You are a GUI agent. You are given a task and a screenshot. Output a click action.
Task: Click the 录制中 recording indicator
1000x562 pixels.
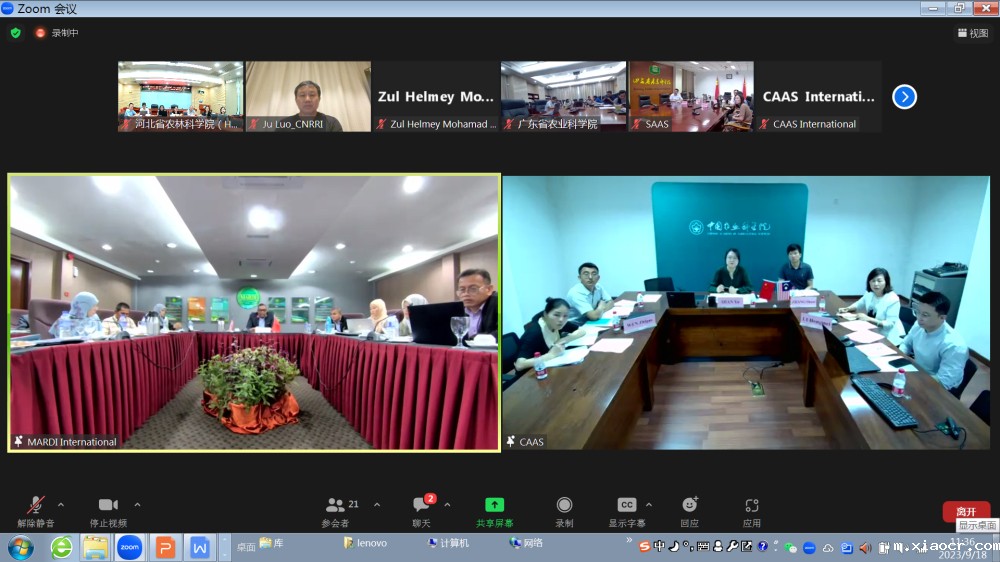pos(58,33)
